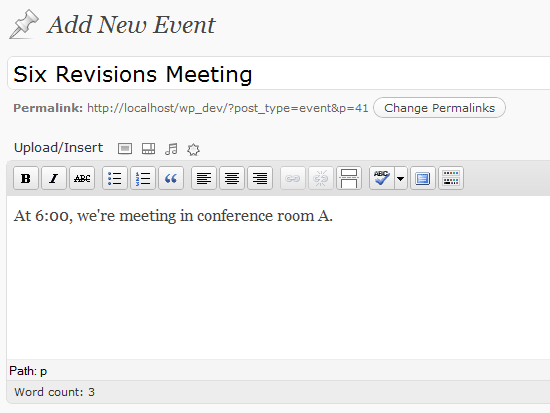Apply strikethrough ABC formatting
The image size is (550, 413).
[x=82, y=178]
